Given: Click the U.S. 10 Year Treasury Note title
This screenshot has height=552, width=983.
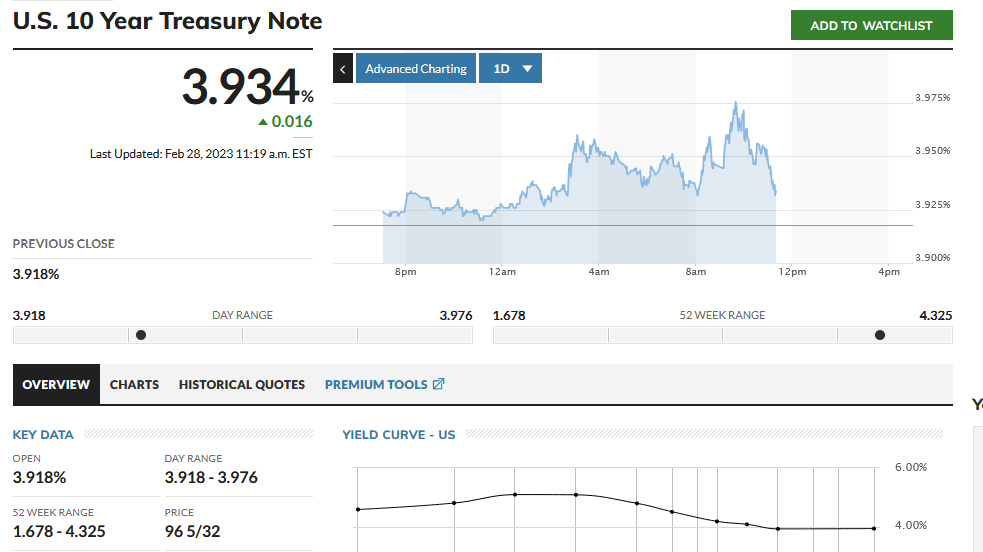Looking at the screenshot, I should click(x=167, y=21).
